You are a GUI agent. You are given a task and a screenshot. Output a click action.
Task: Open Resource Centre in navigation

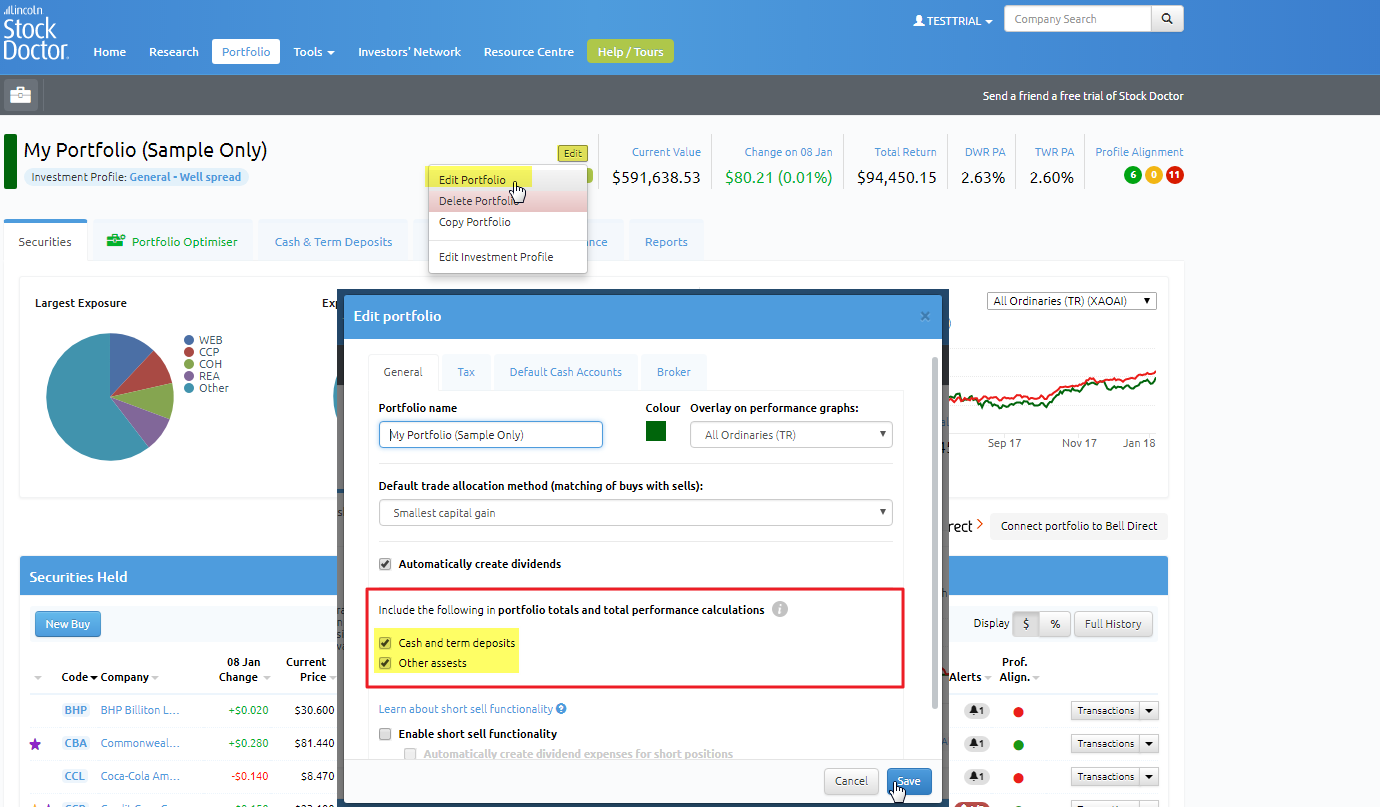(x=529, y=52)
